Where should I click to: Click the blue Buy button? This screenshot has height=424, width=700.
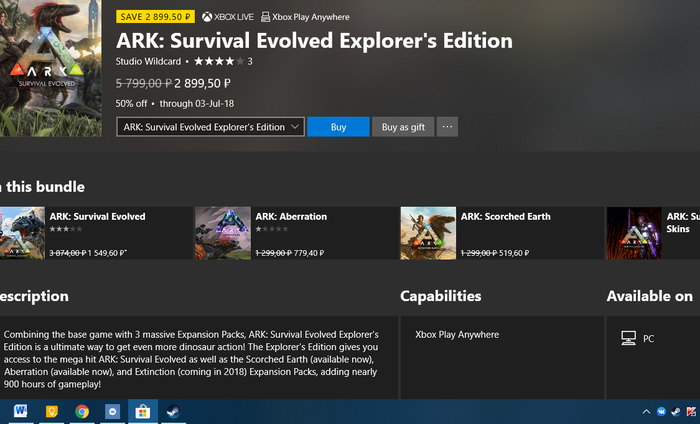(x=338, y=127)
